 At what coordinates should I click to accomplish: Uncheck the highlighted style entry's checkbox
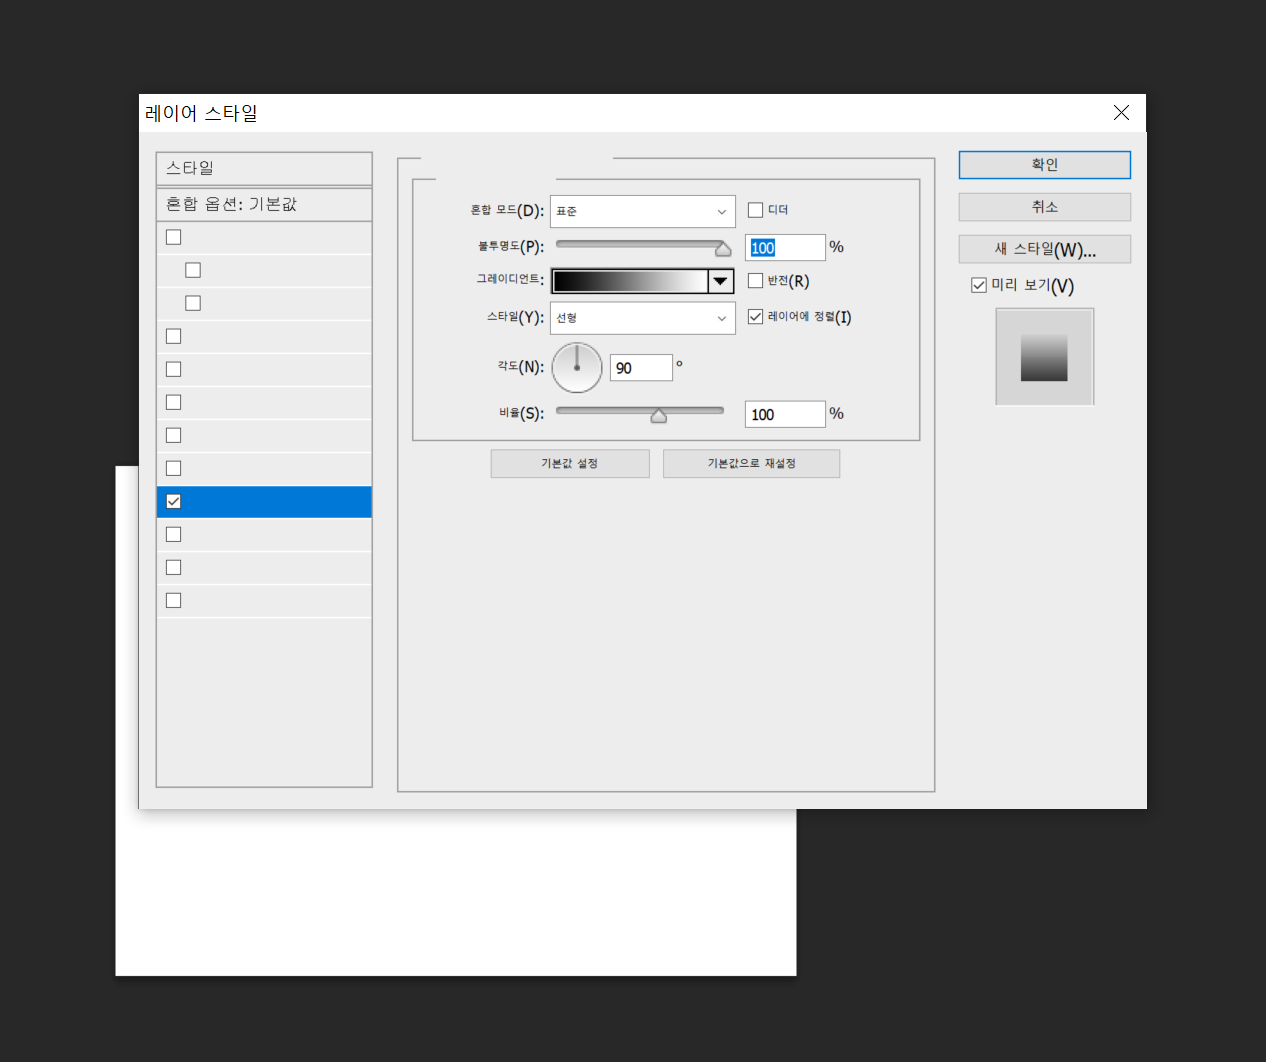(173, 501)
